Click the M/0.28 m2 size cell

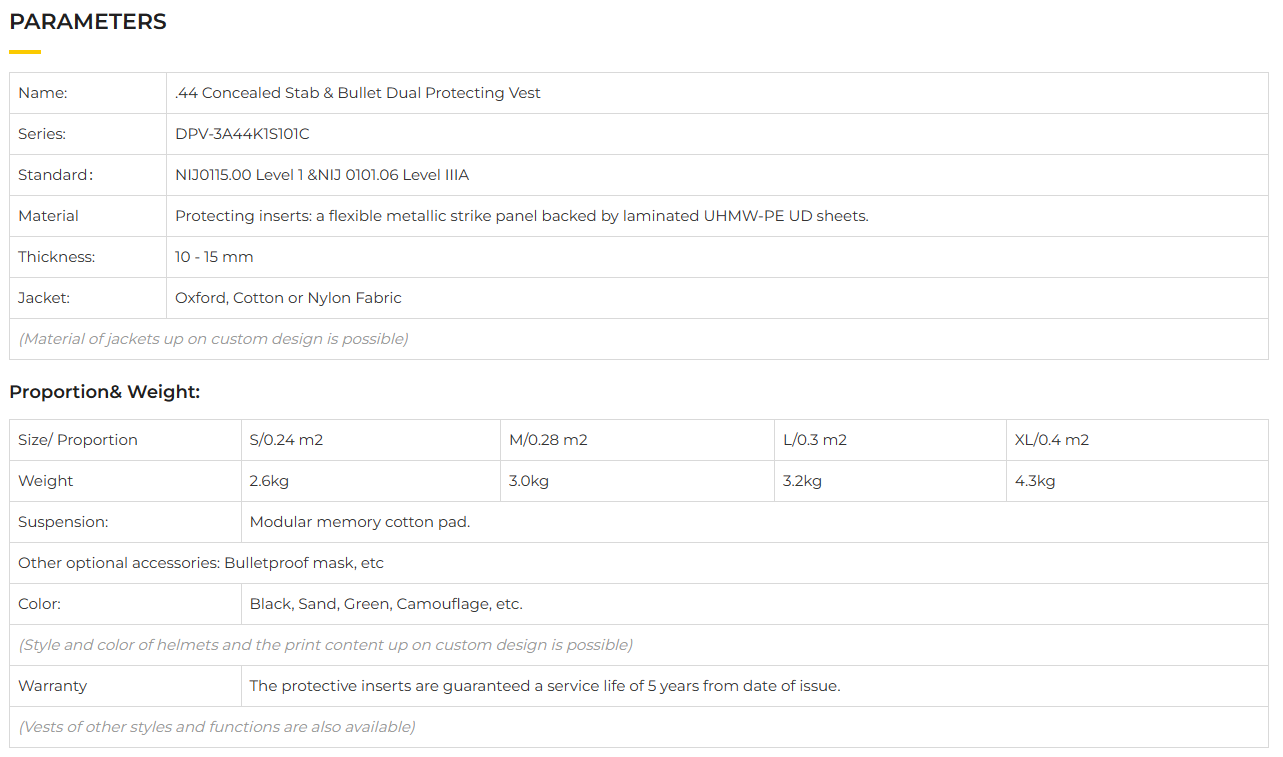[548, 440]
